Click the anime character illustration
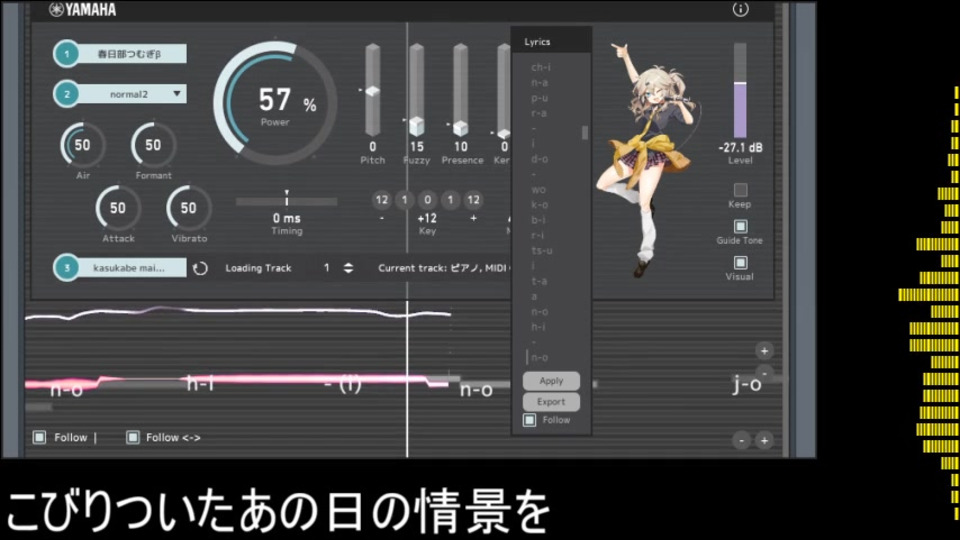960x540 pixels. pos(649,158)
